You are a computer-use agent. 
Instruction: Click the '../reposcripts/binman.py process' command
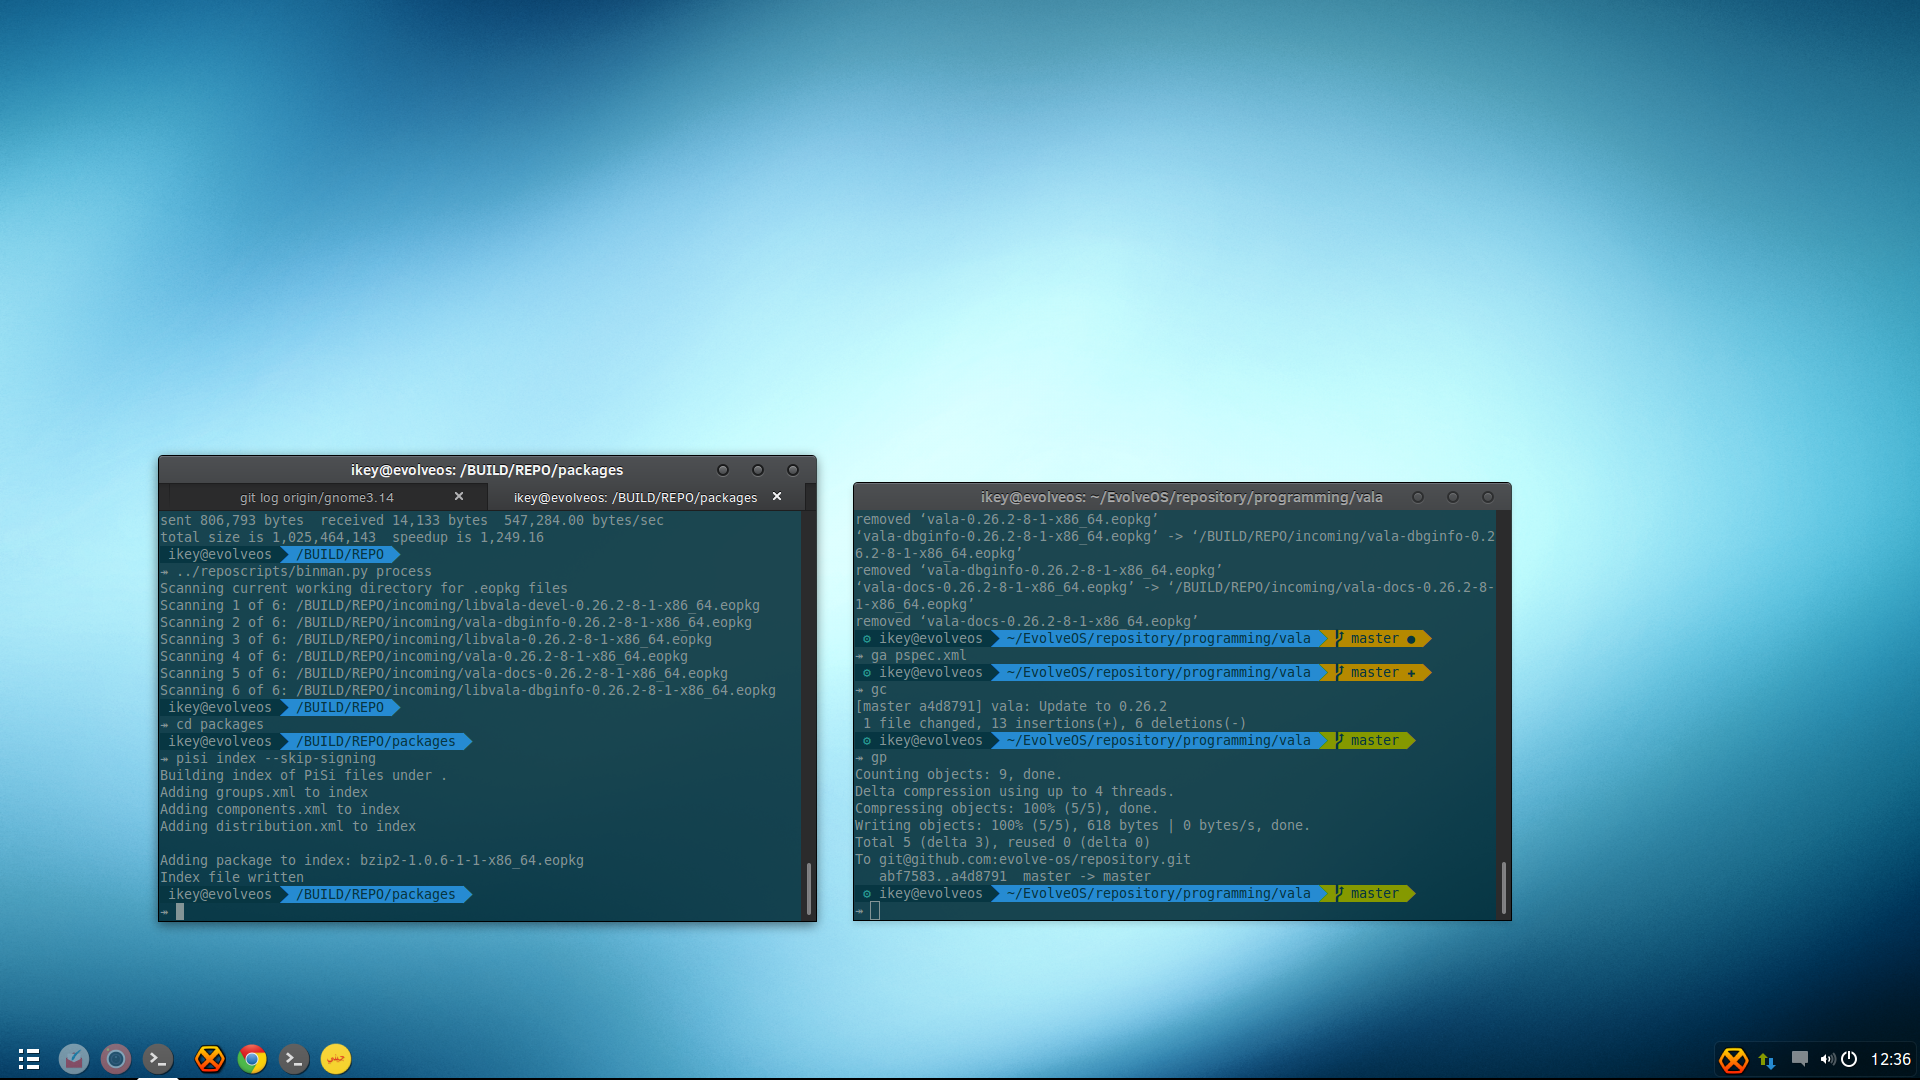pyautogui.click(x=304, y=572)
